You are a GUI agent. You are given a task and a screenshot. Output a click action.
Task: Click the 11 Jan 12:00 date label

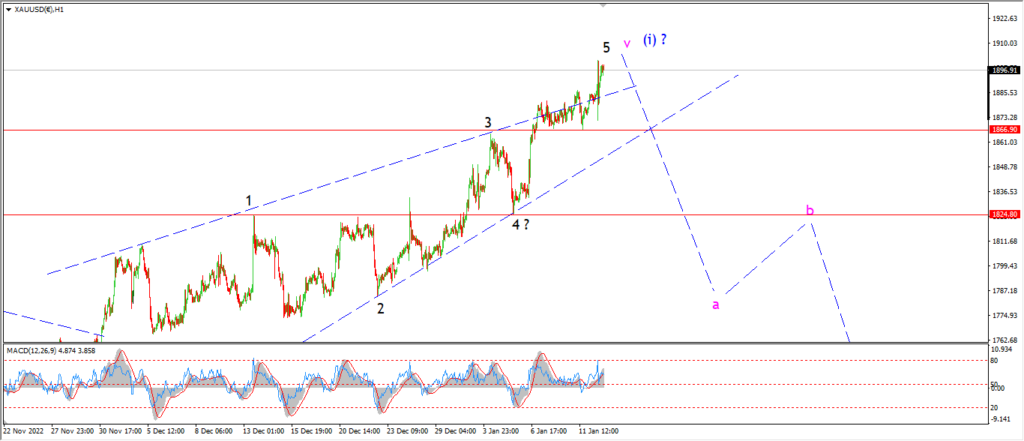coord(600,431)
